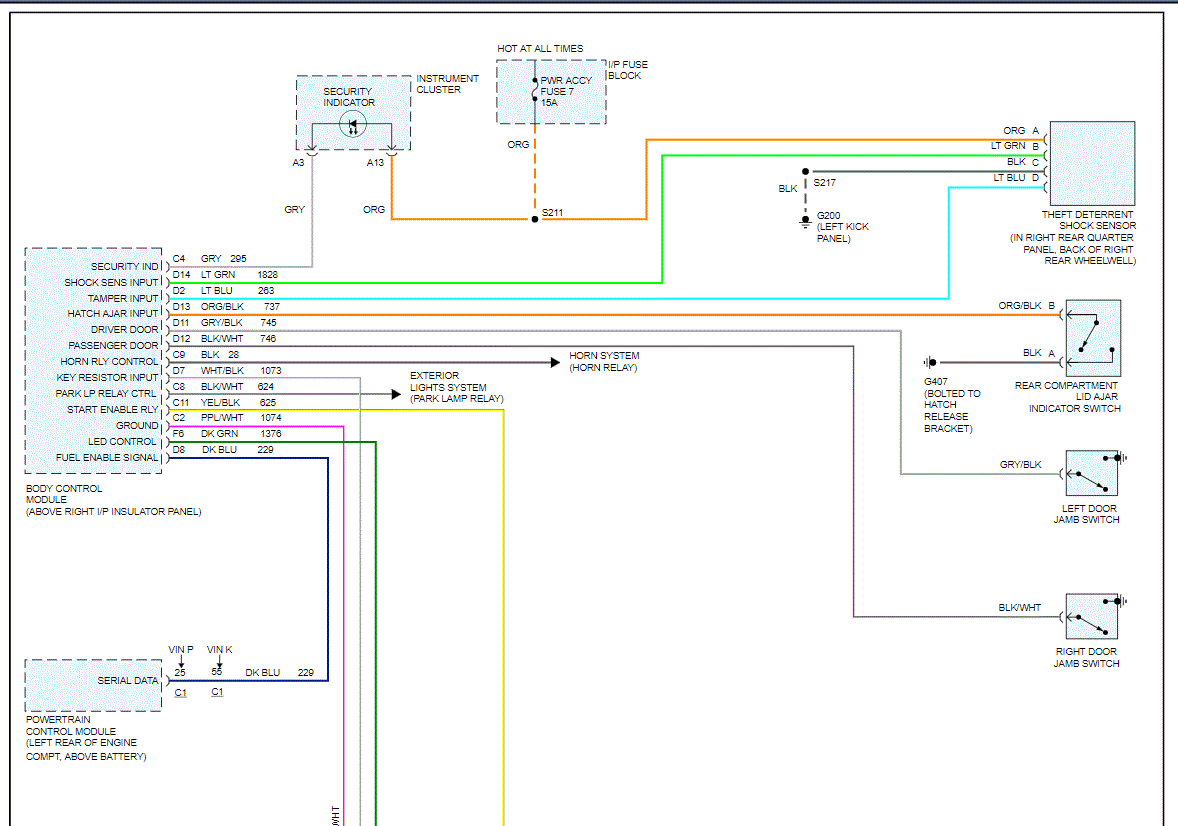Screen dimensions: 1178x826
Task: Click the underlined C1 label below VIN K
Action: pyautogui.click(x=217, y=693)
